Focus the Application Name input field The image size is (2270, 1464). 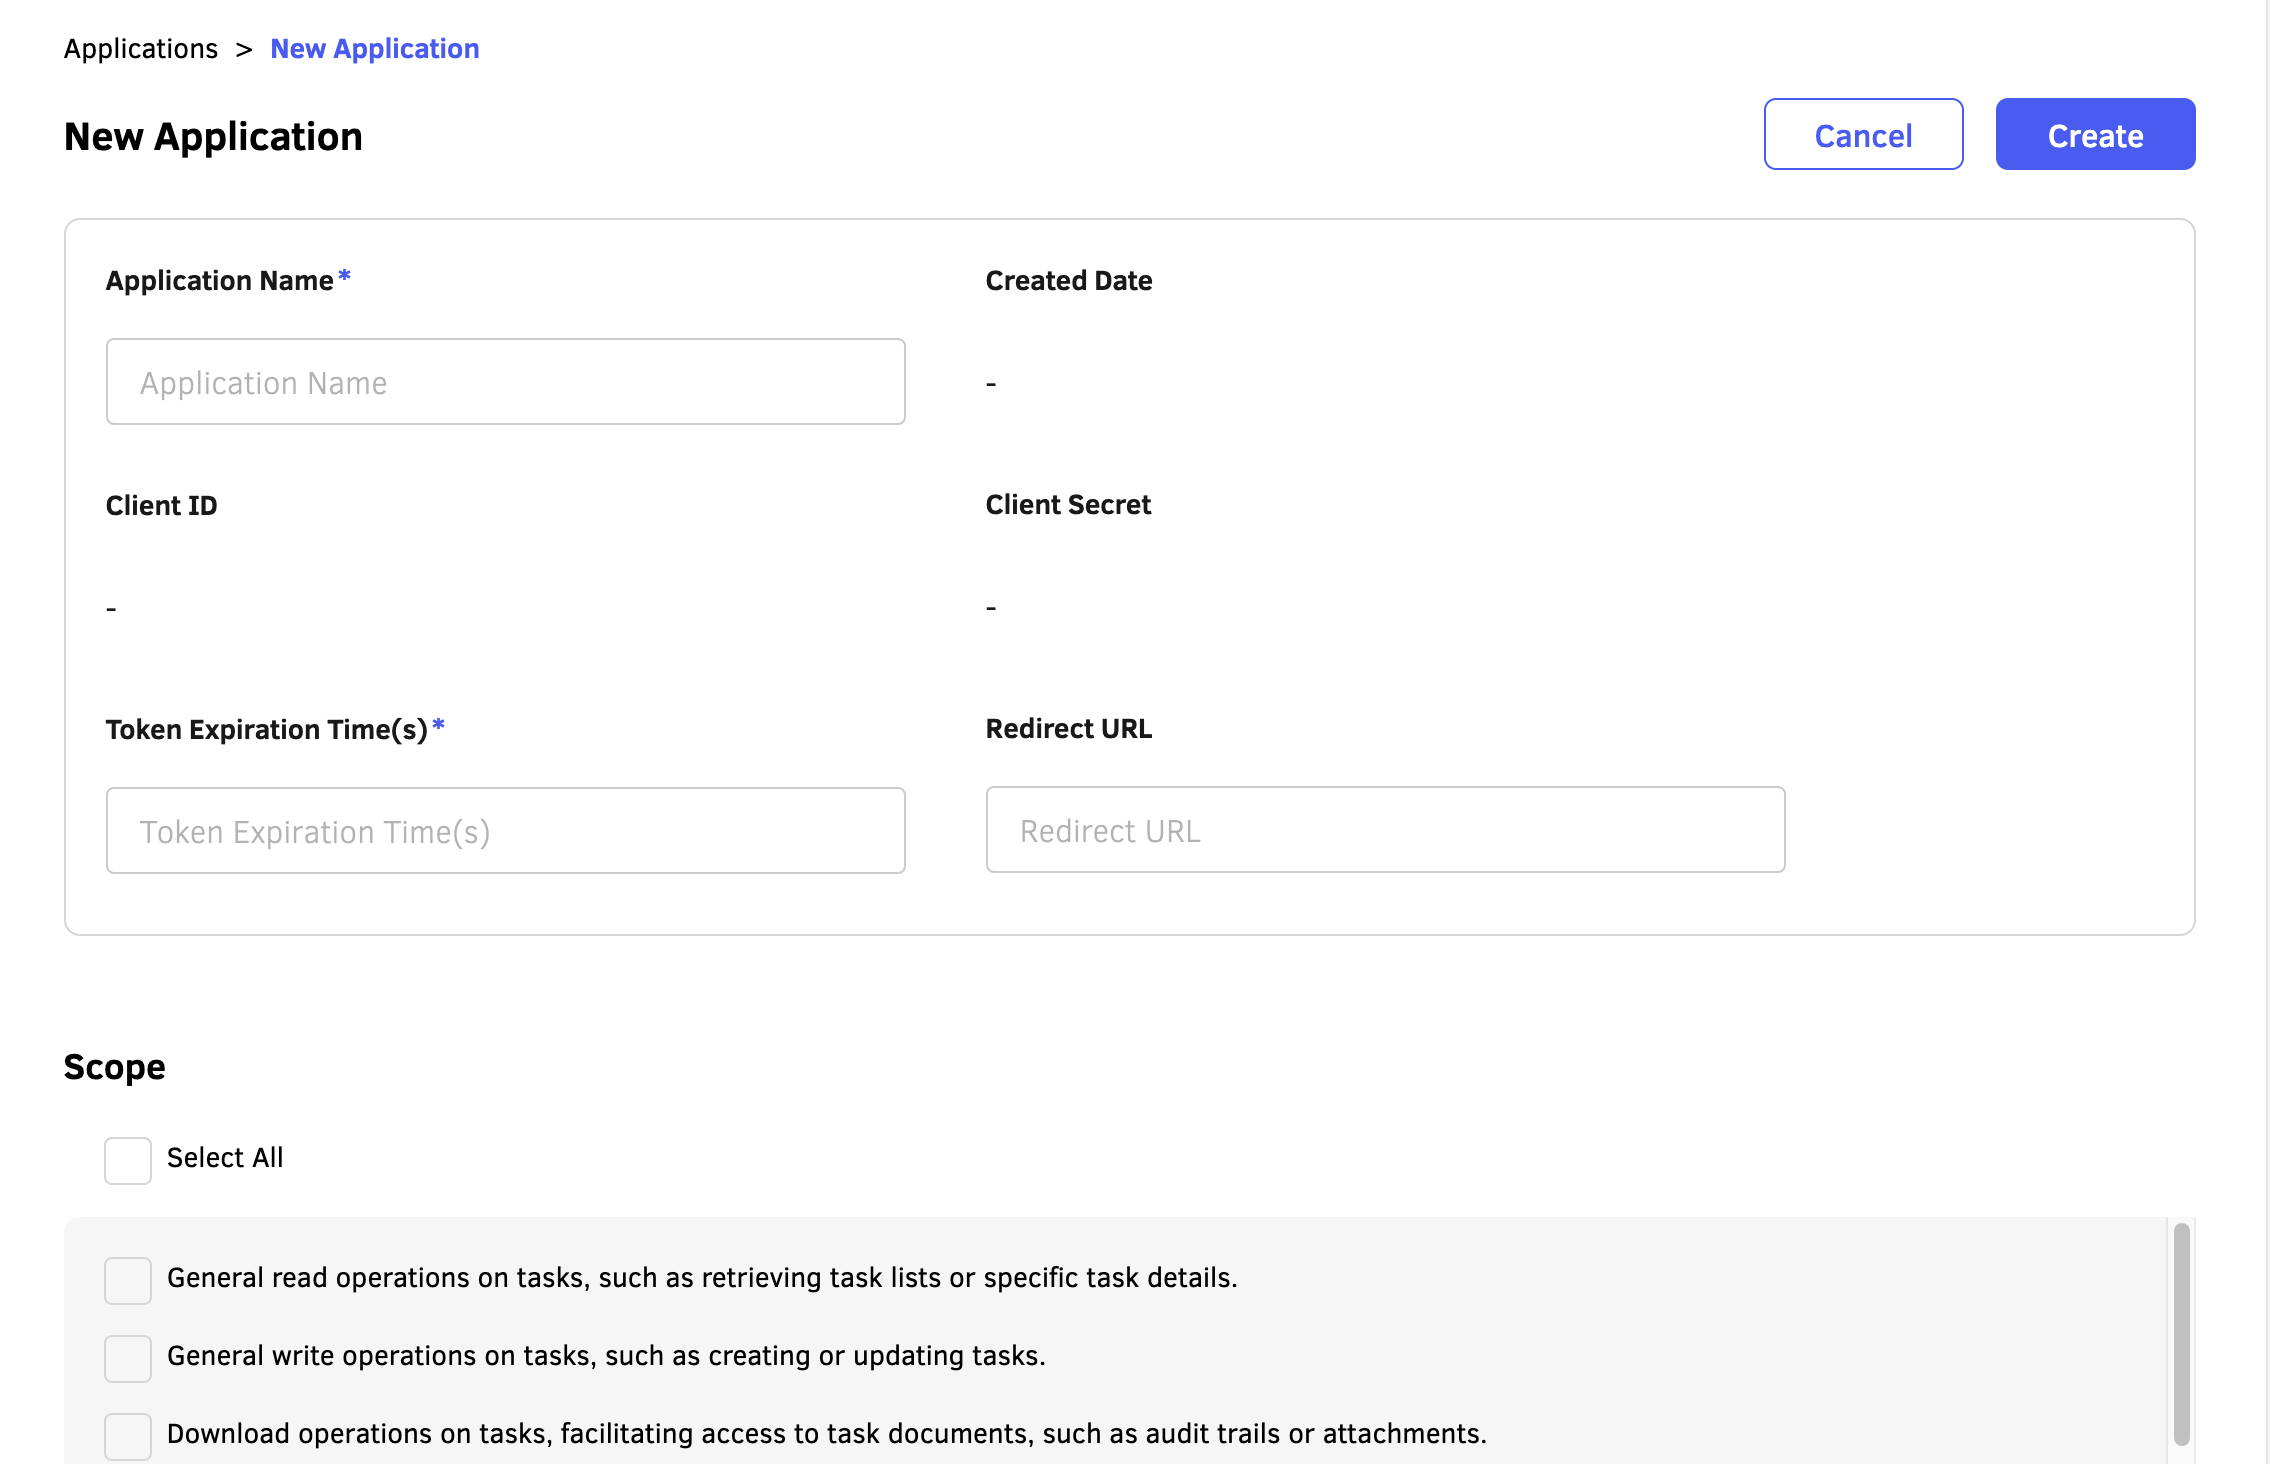[505, 382]
